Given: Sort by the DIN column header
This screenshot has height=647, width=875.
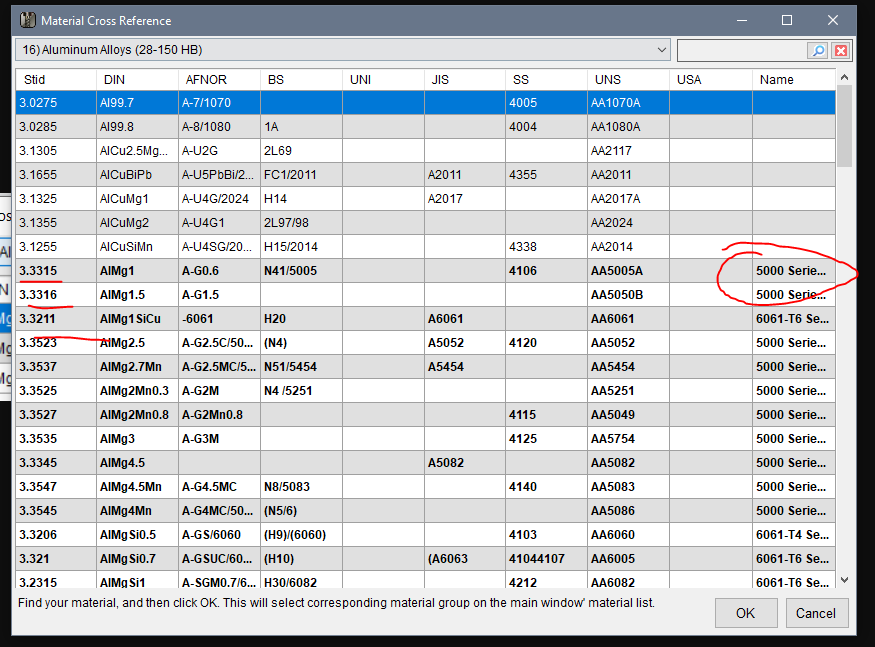Looking at the screenshot, I should pyautogui.click(x=136, y=80).
